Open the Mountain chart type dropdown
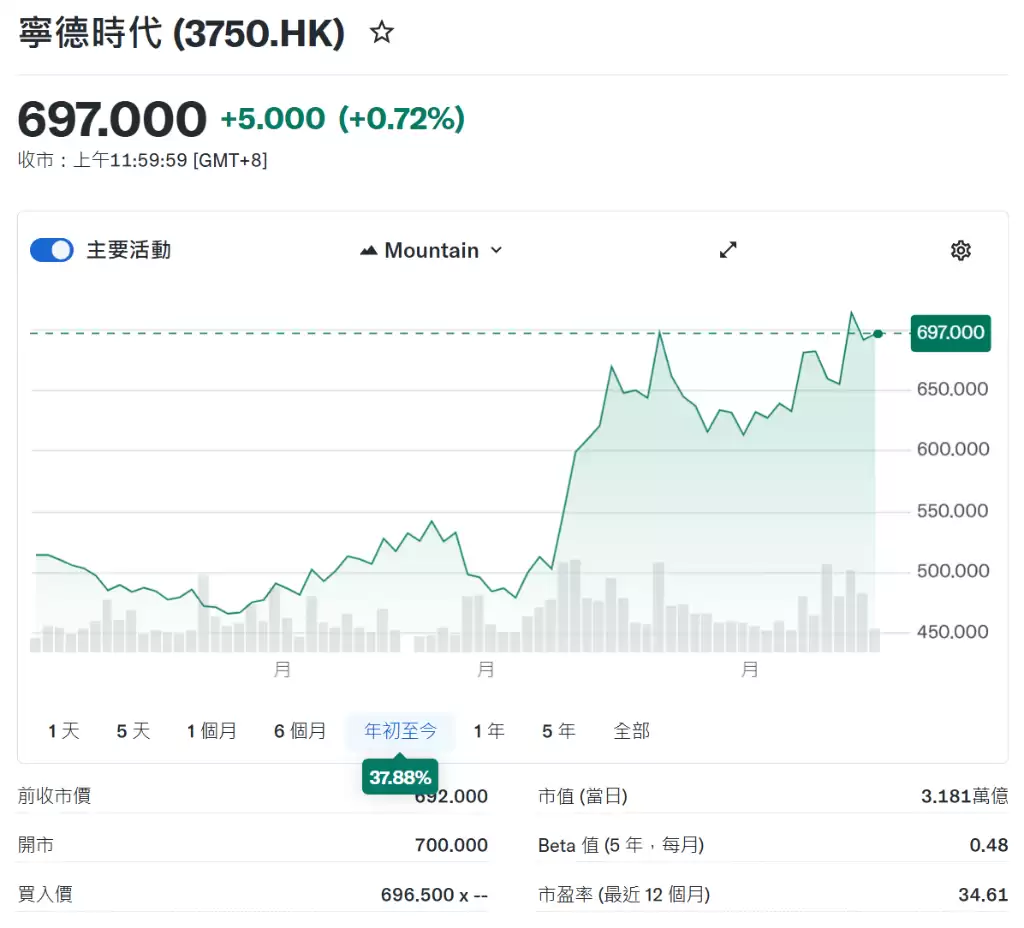This screenshot has width=1024, height=928. tap(431, 250)
